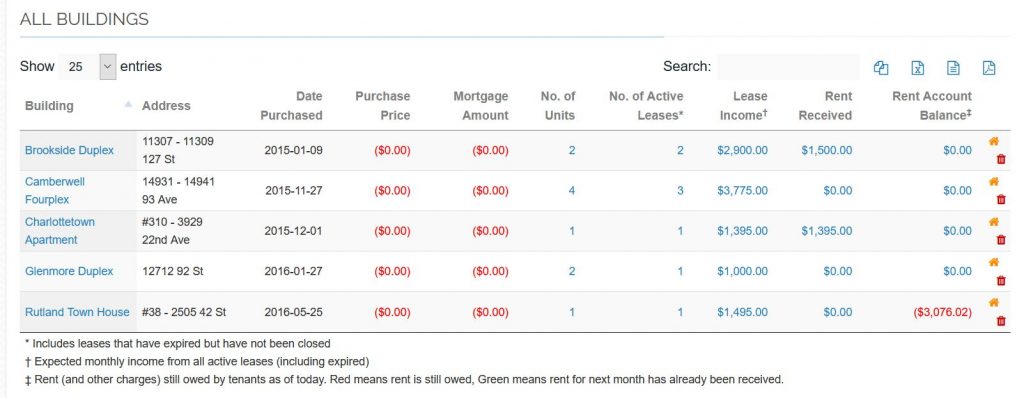
Task: Sort the table by Date Purchased
Action: tap(291, 106)
